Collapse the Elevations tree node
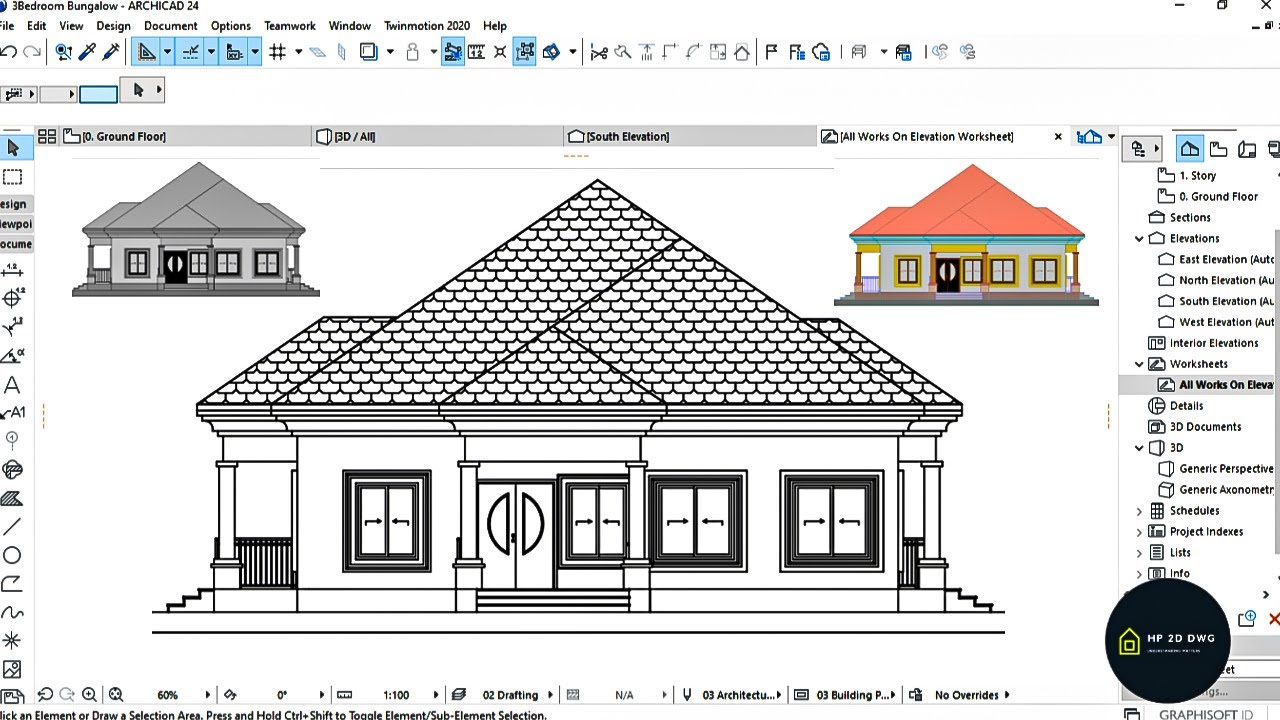This screenshot has height=720, width=1280. 1139,239
